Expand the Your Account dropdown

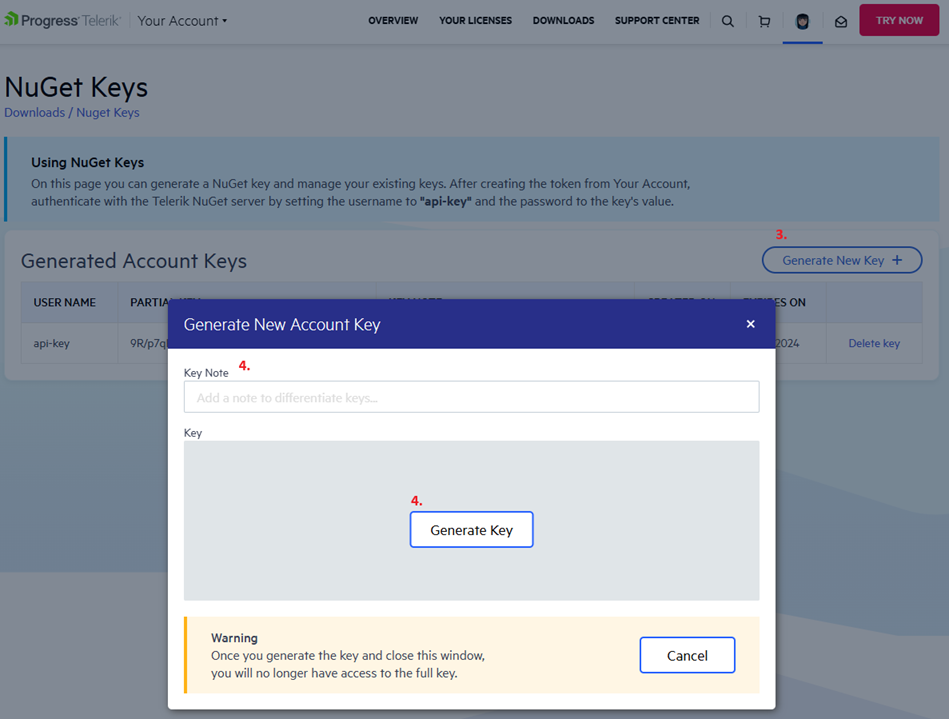coord(182,21)
